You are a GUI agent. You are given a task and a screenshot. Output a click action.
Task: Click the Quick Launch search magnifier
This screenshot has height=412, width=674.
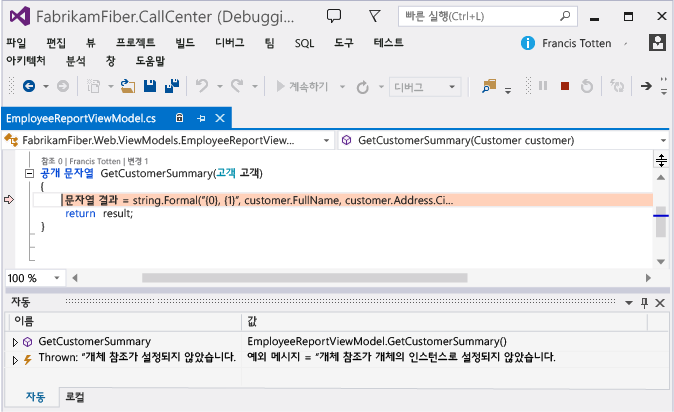565,16
